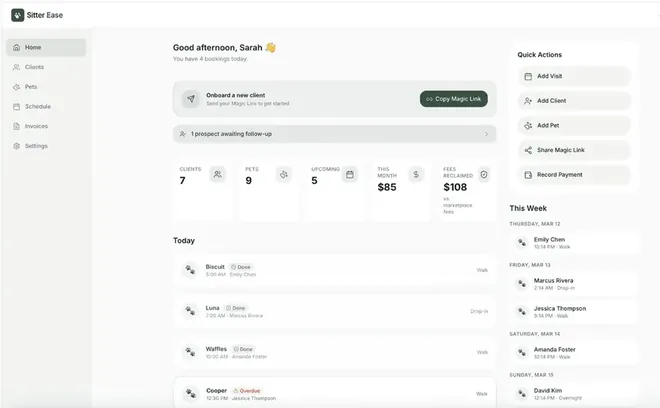Open Marcus Rivera's Friday drop-in entry
The width and height of the screenshot is (660, 408).
(573, 284)
